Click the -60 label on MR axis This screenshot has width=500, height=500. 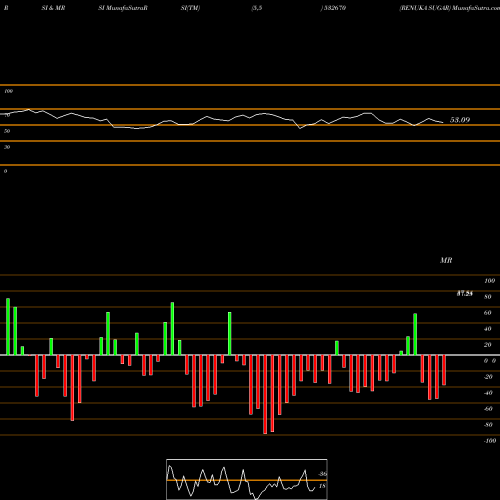point(488,409)
